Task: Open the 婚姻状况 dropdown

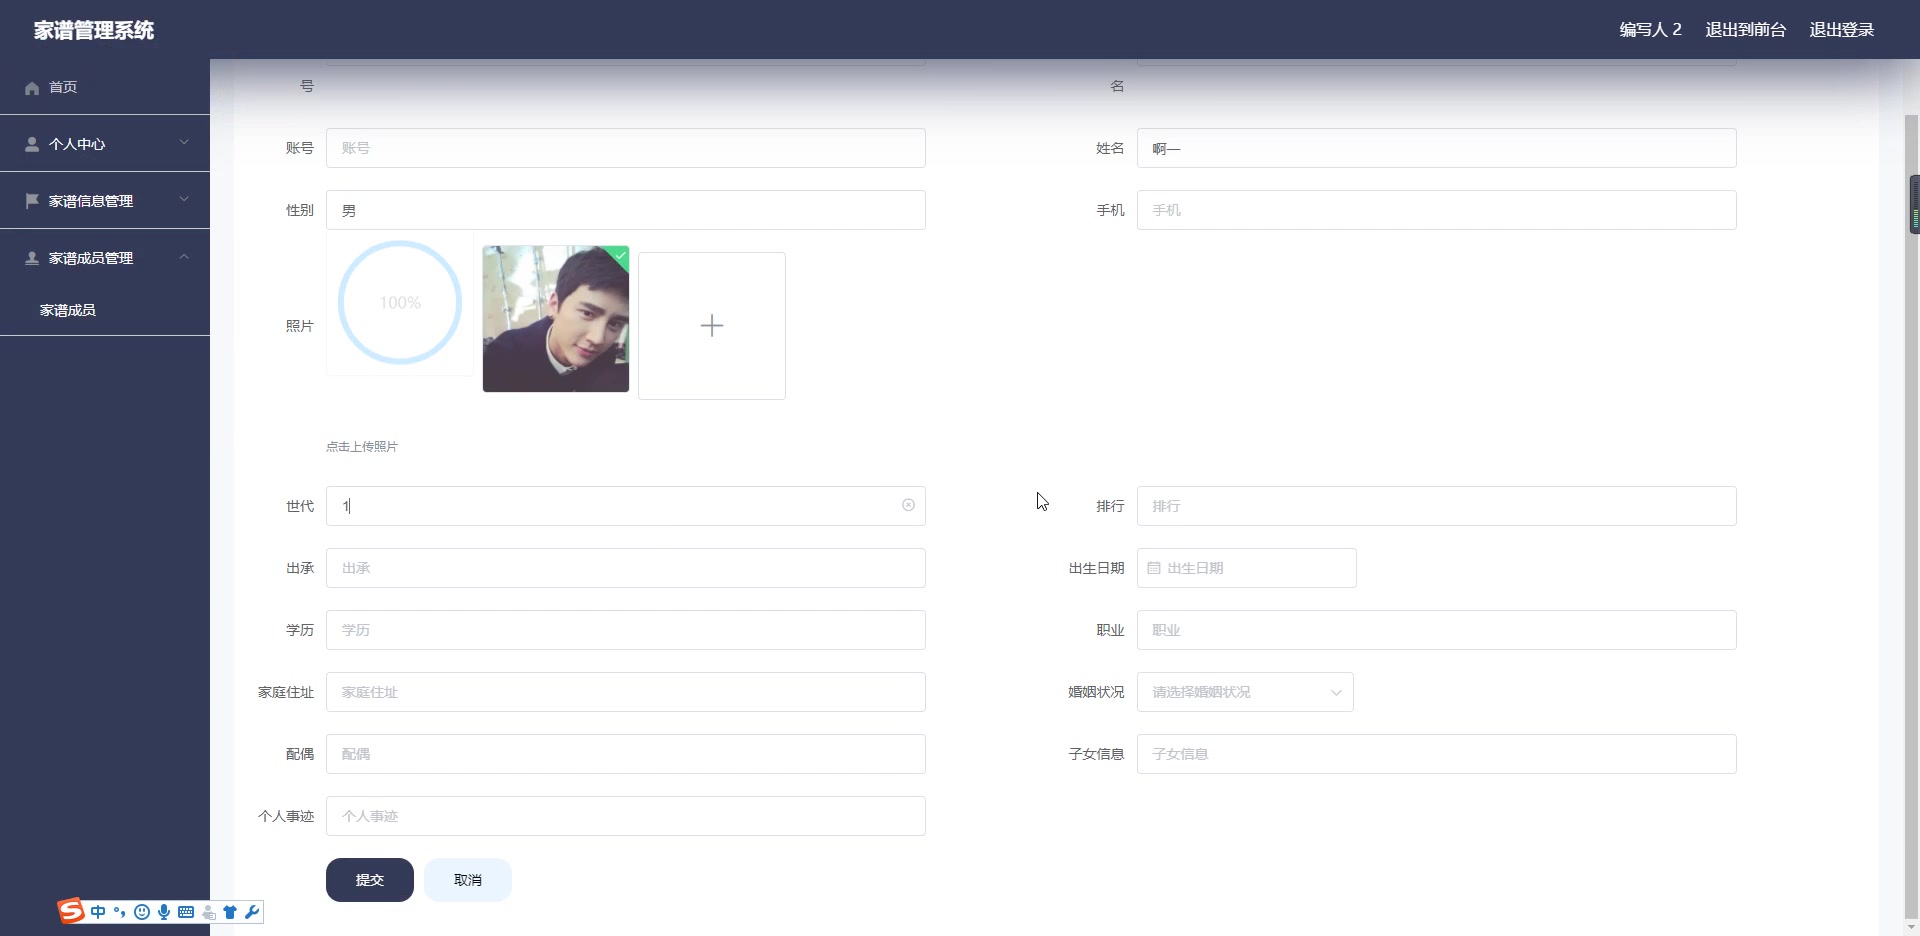Action: coord(1245,692)
